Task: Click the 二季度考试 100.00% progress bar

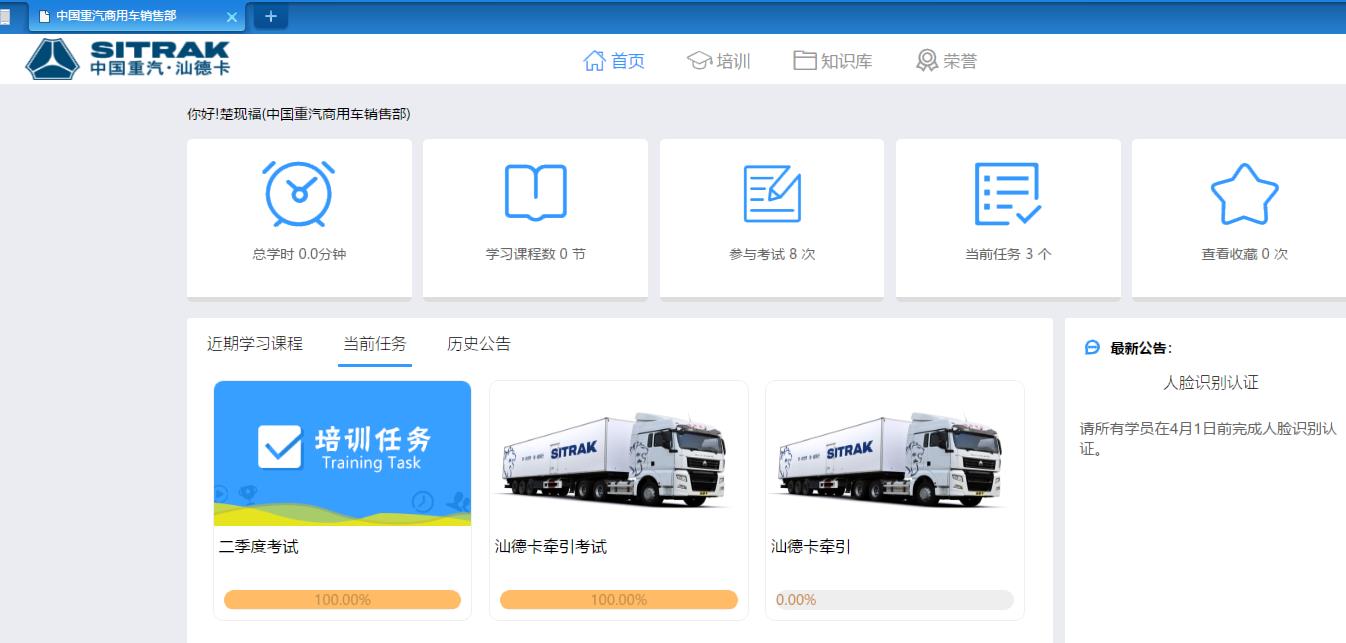Action: (x=342, y=600)
